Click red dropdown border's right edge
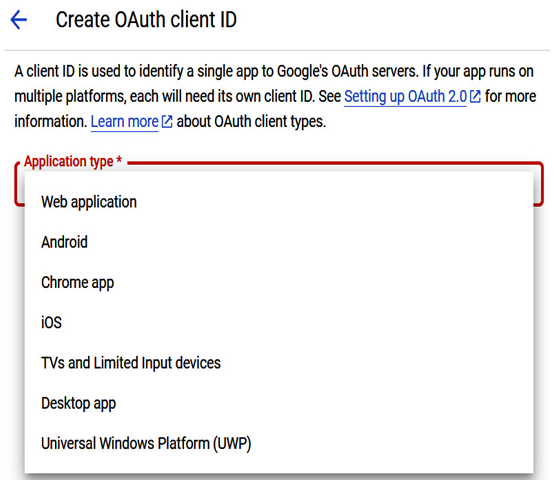This screenshot has height=480, width=554. [541, 184]
